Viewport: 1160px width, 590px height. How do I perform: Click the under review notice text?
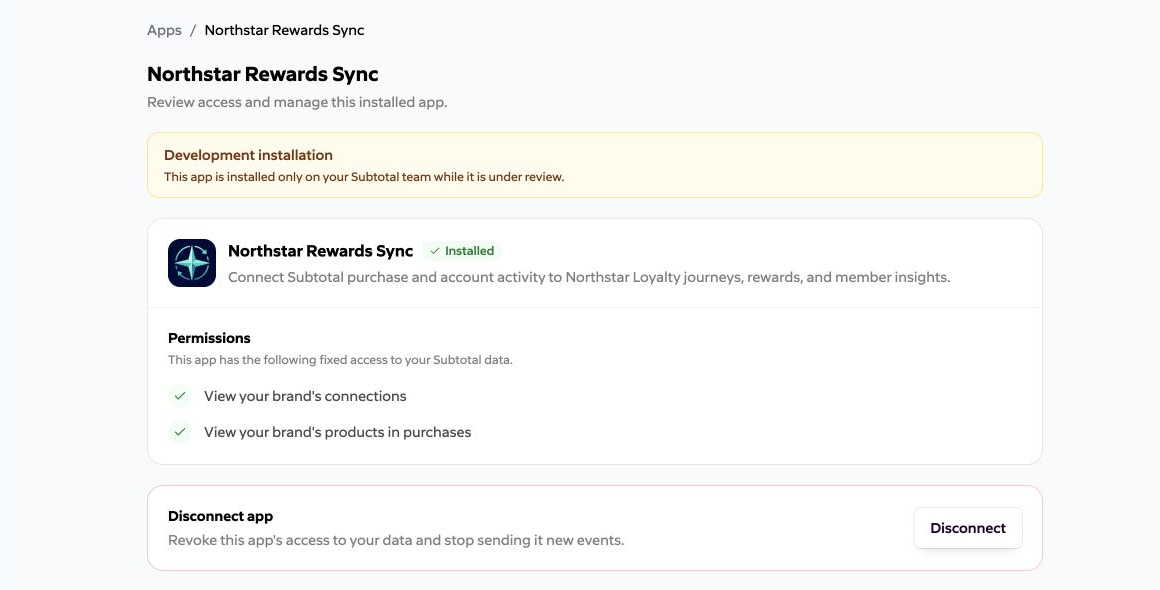coord(364,177)
